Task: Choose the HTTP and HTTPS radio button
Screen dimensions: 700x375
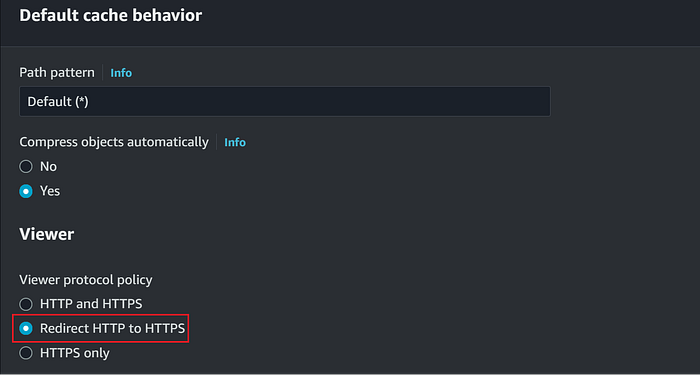Action: (x=26, y=304)
